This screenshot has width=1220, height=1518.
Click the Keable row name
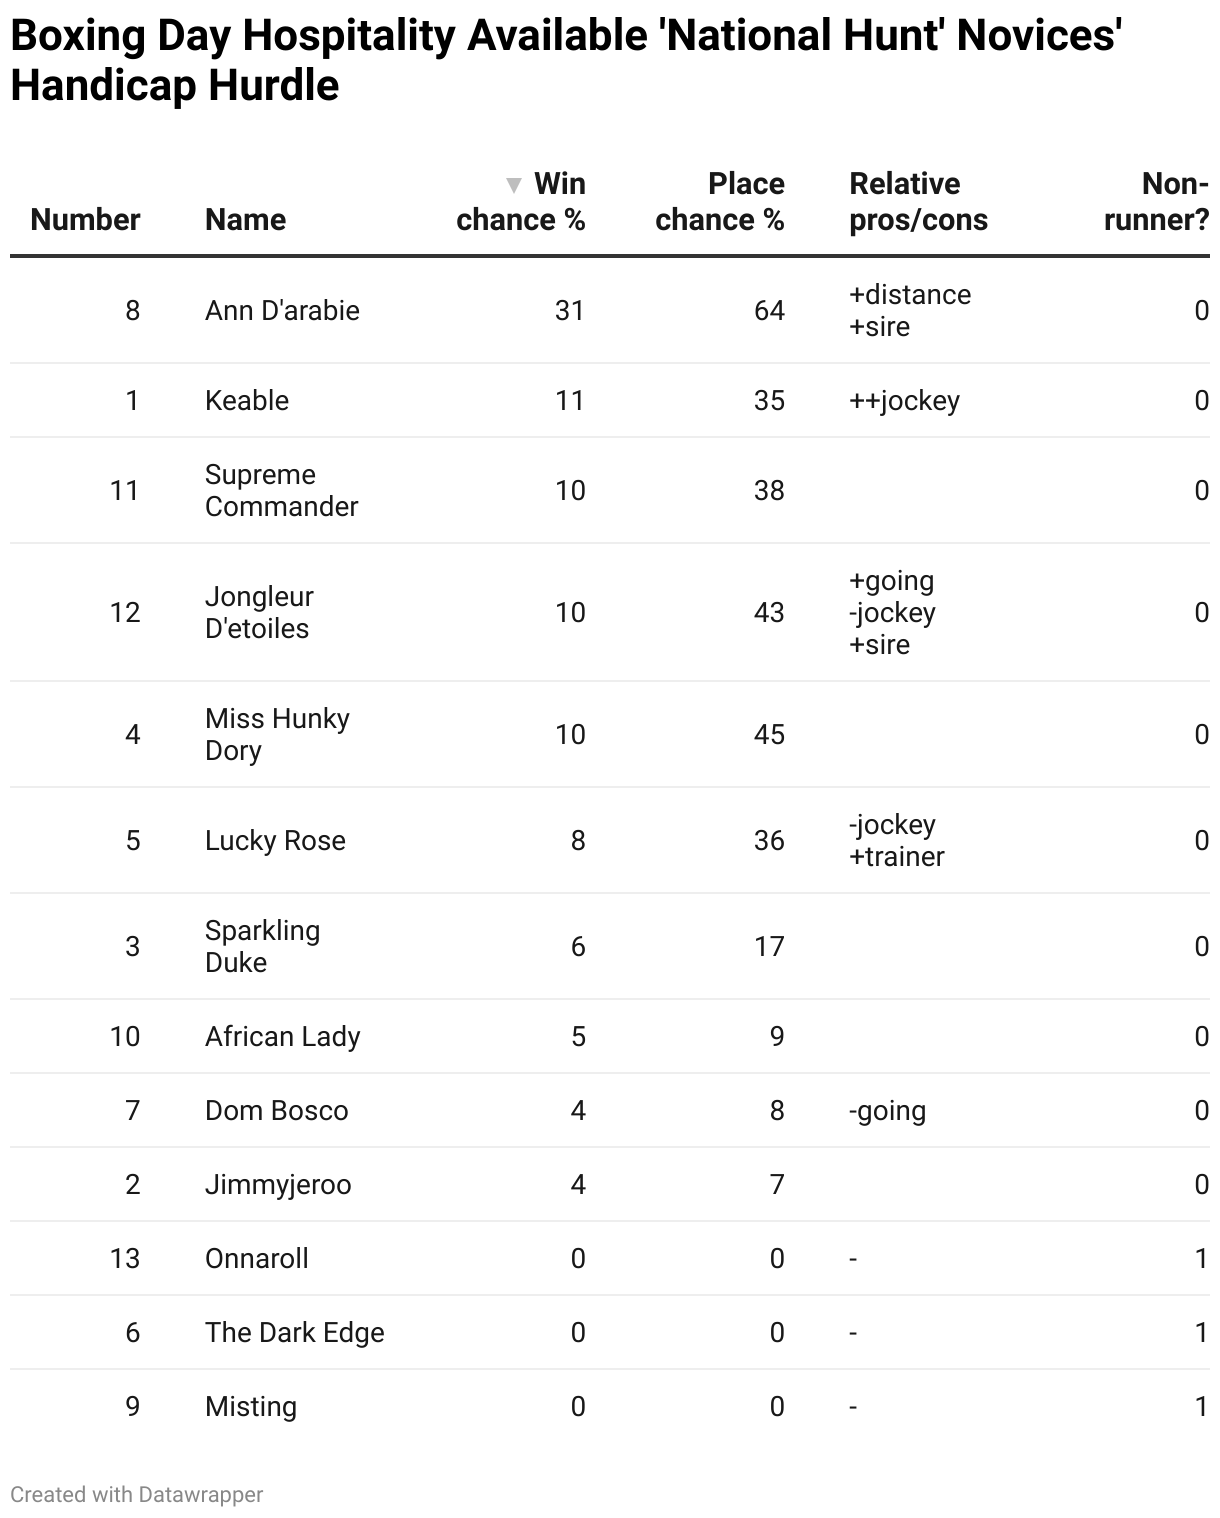point(247,401)
